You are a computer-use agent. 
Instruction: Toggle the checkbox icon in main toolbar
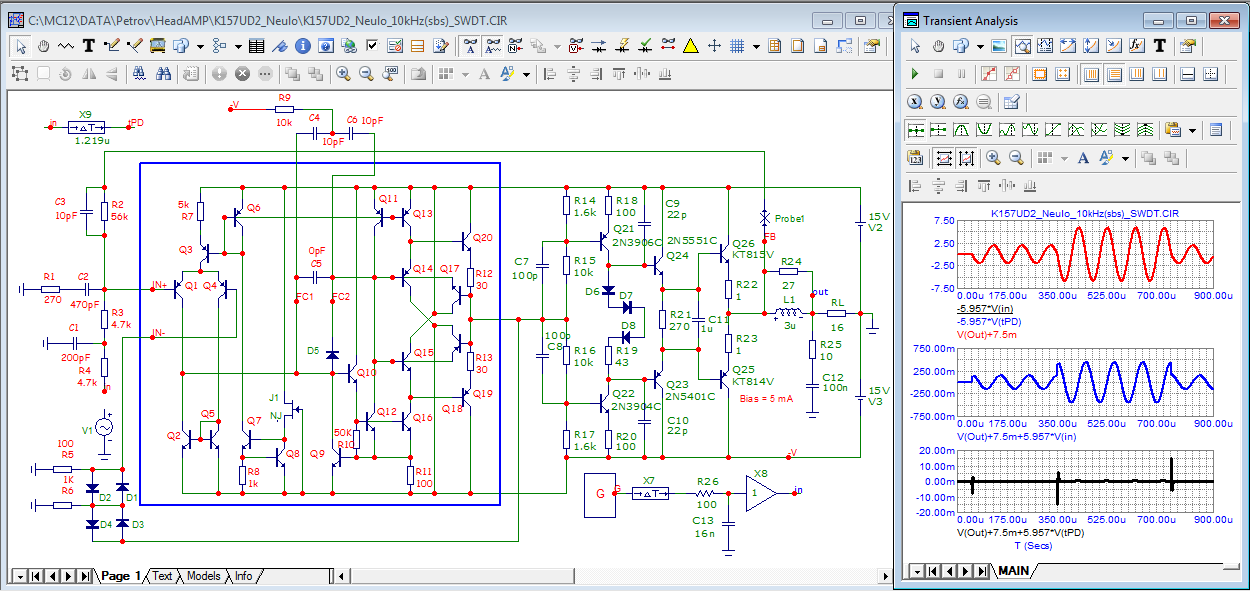(372, 46)
